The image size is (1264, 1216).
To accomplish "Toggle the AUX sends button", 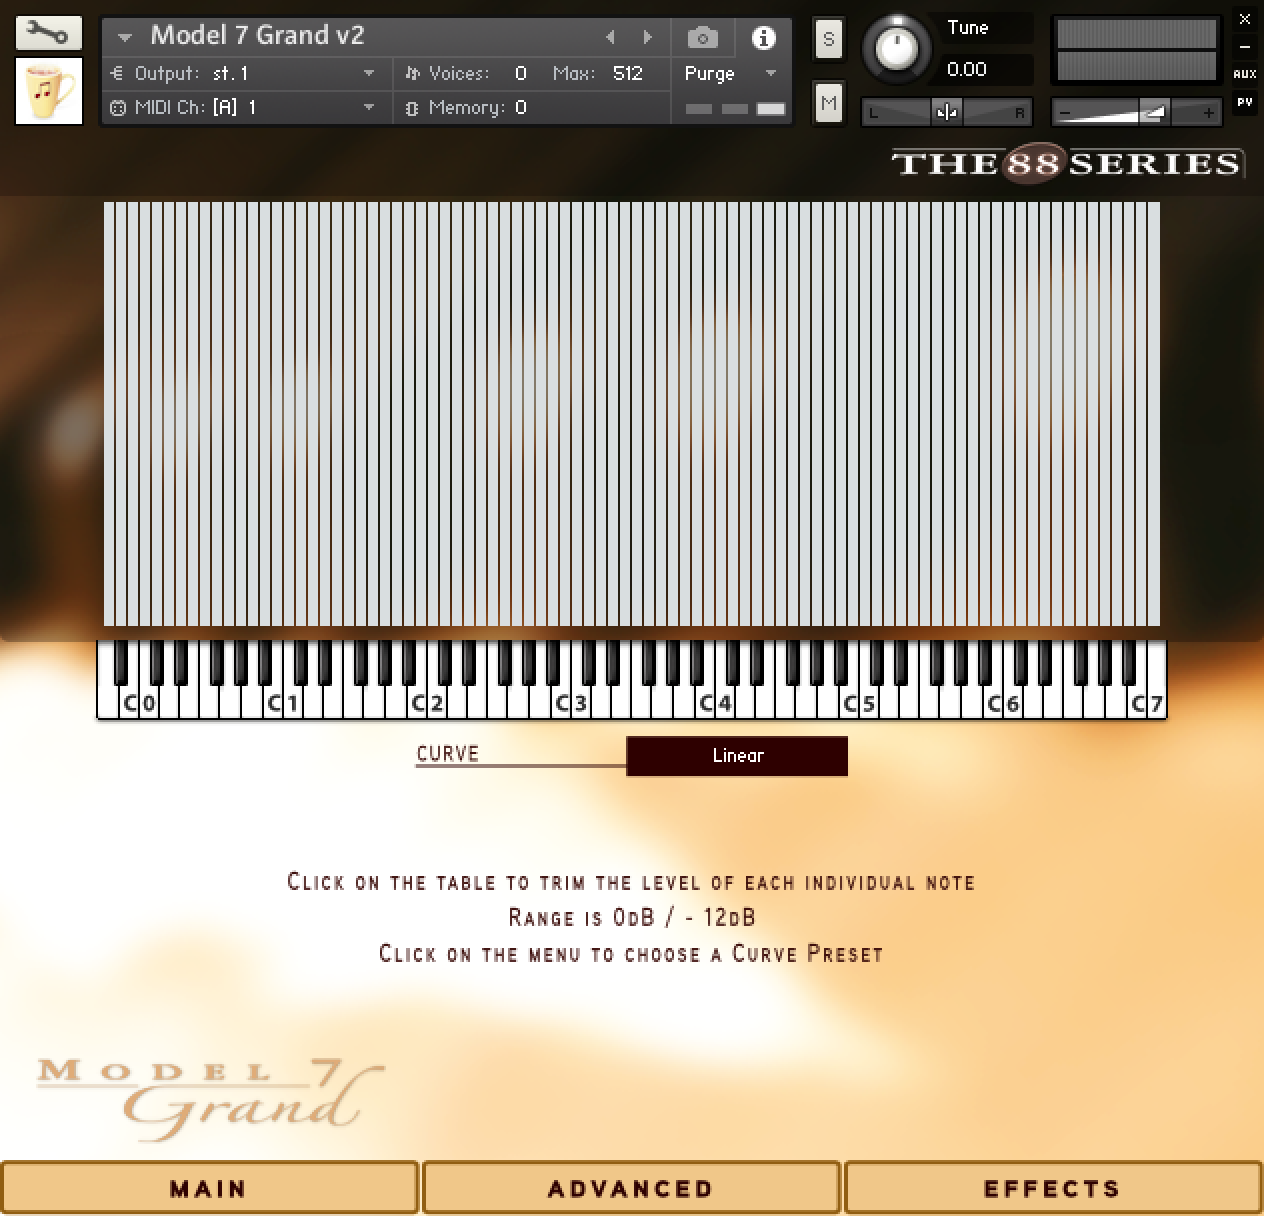I will tap(1245, 74).
